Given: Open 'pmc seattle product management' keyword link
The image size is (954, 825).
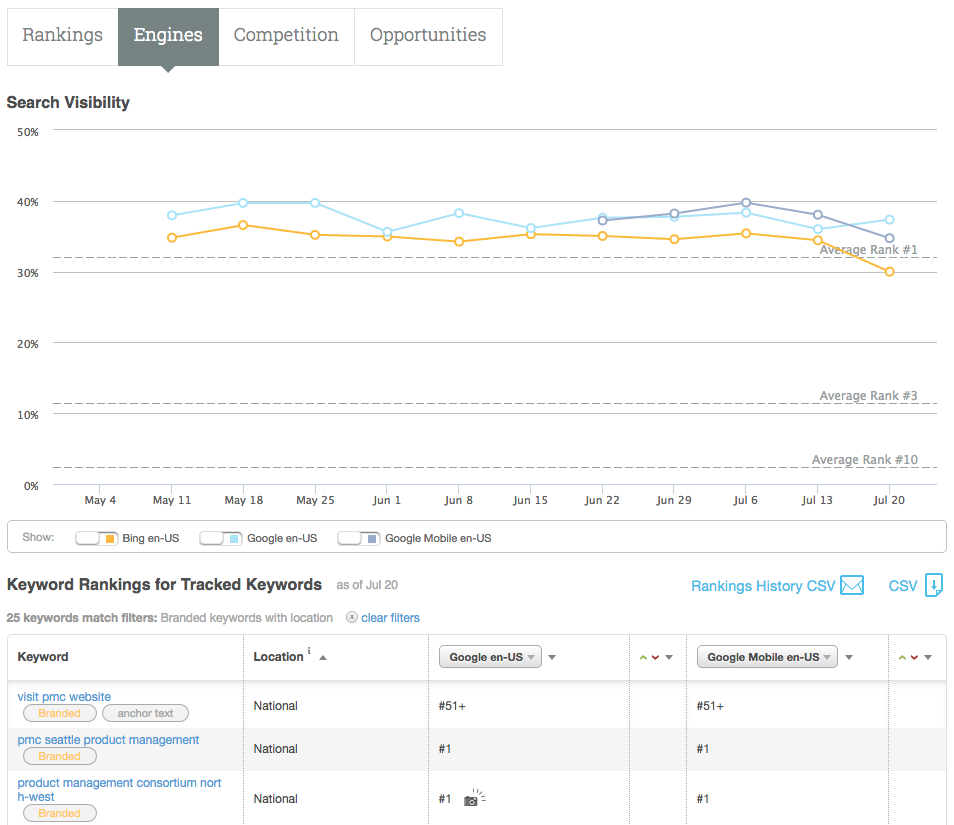Looking at the screenshot, I should pyautogui.click(x=108, y=740).
